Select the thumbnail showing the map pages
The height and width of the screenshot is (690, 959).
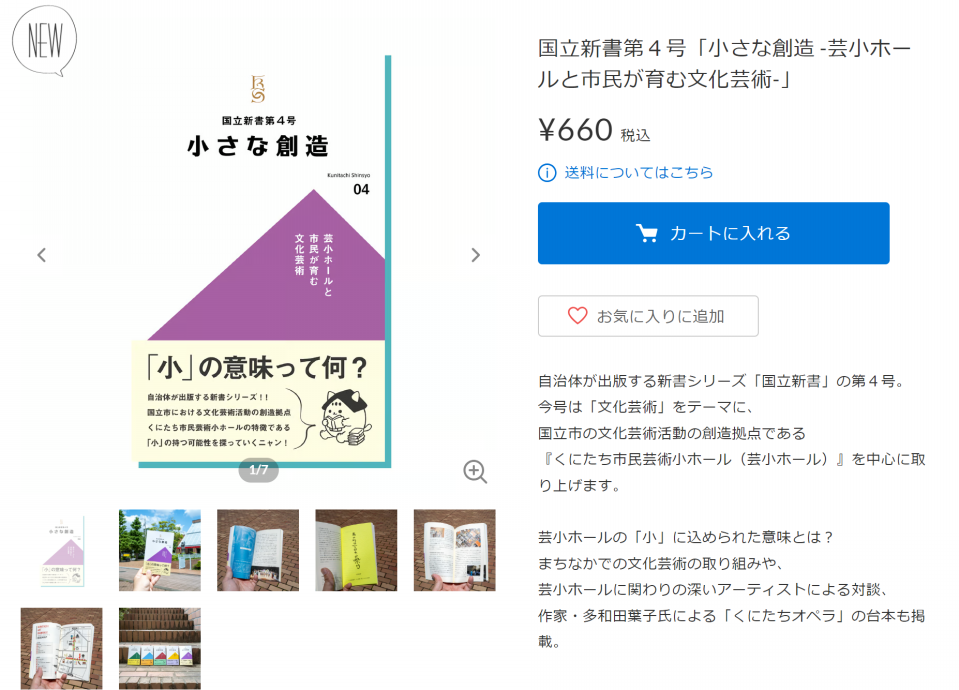click(x=62, y=648)
